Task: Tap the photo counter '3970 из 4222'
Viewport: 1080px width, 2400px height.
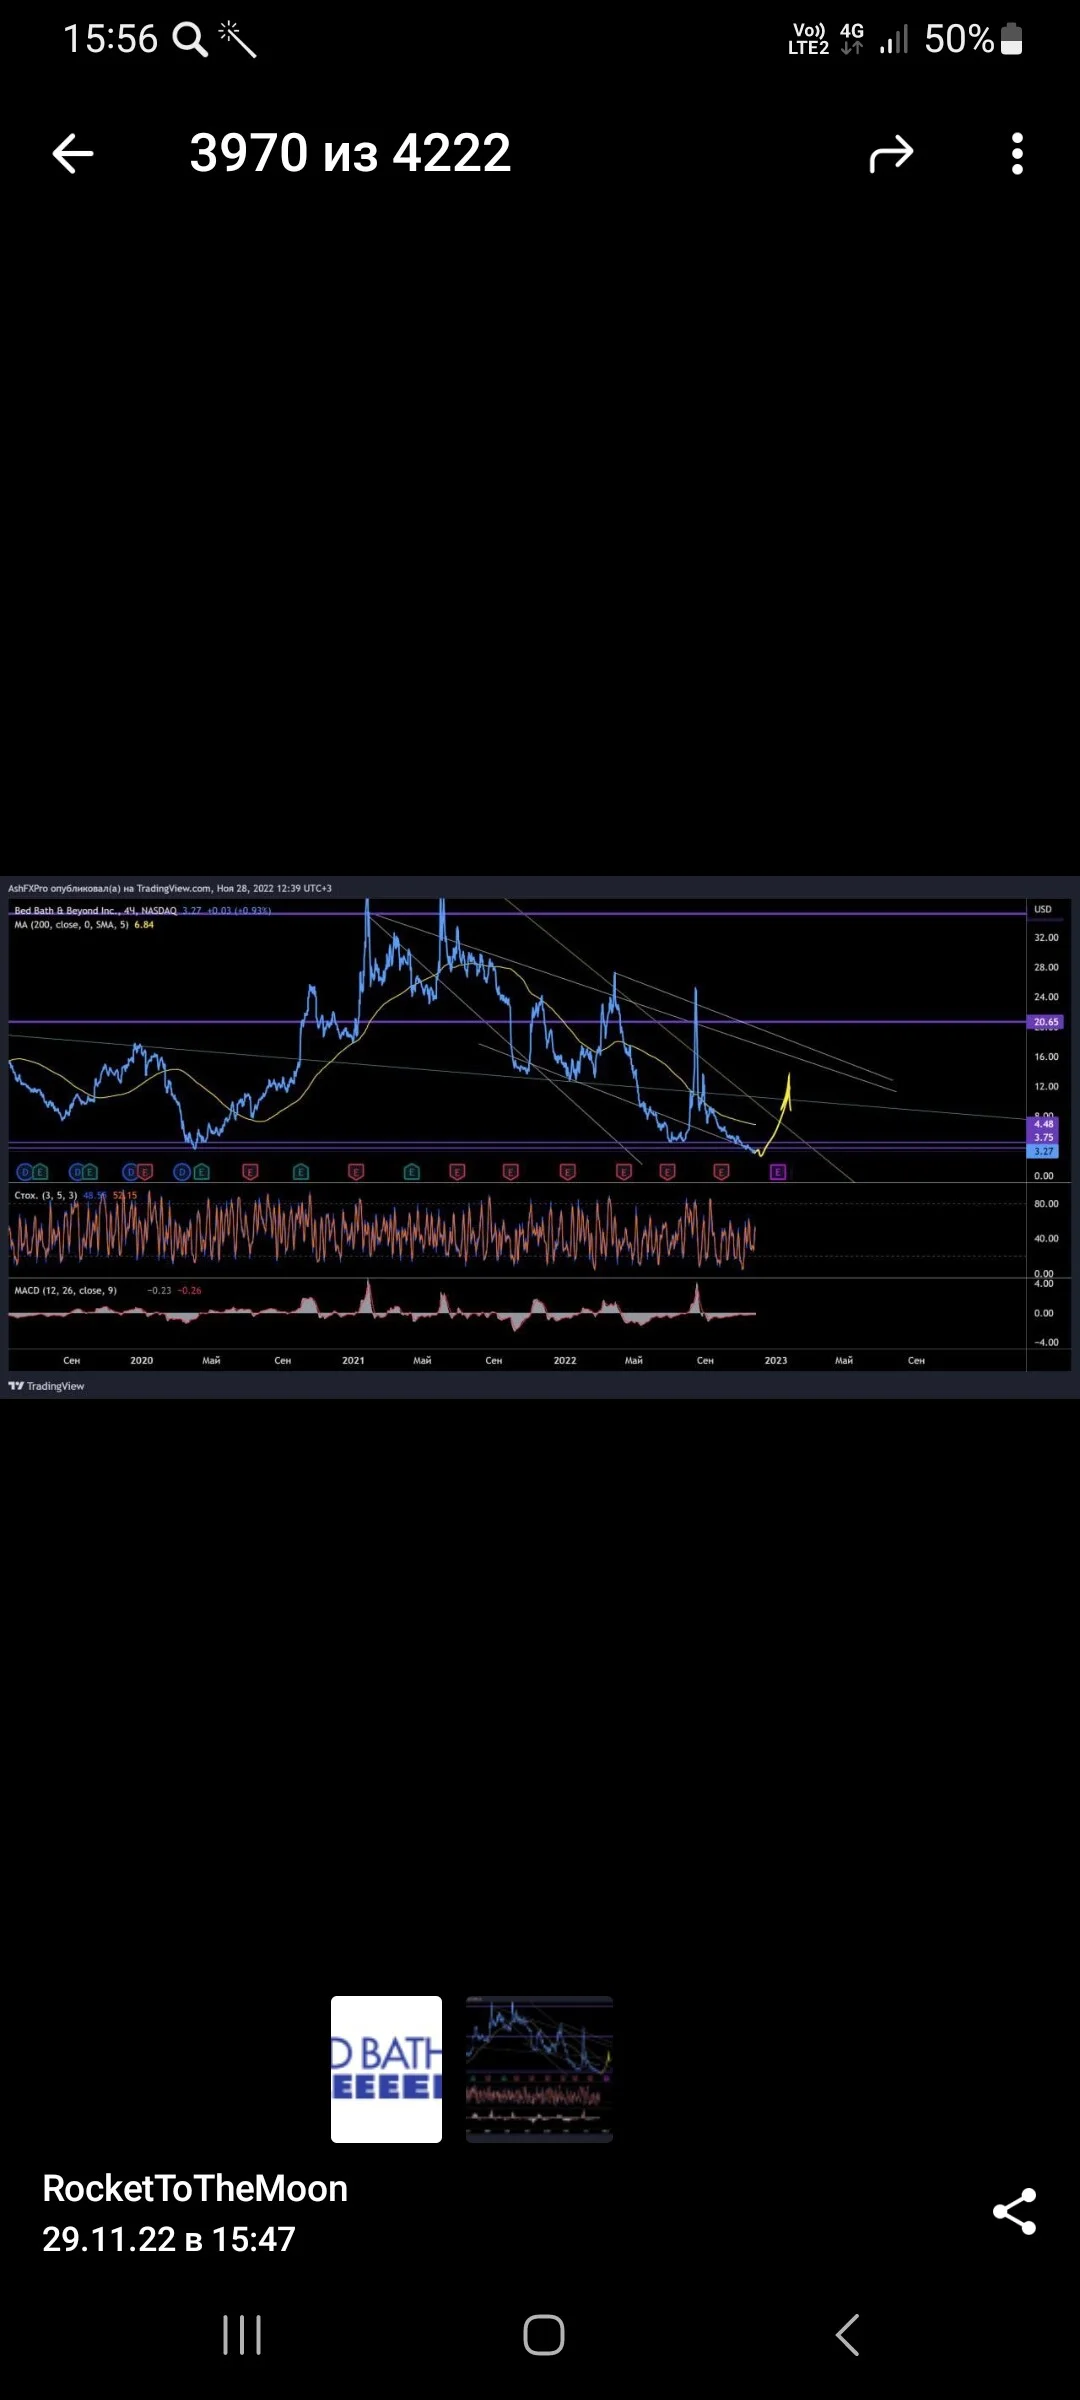Action: pos(350,153)
